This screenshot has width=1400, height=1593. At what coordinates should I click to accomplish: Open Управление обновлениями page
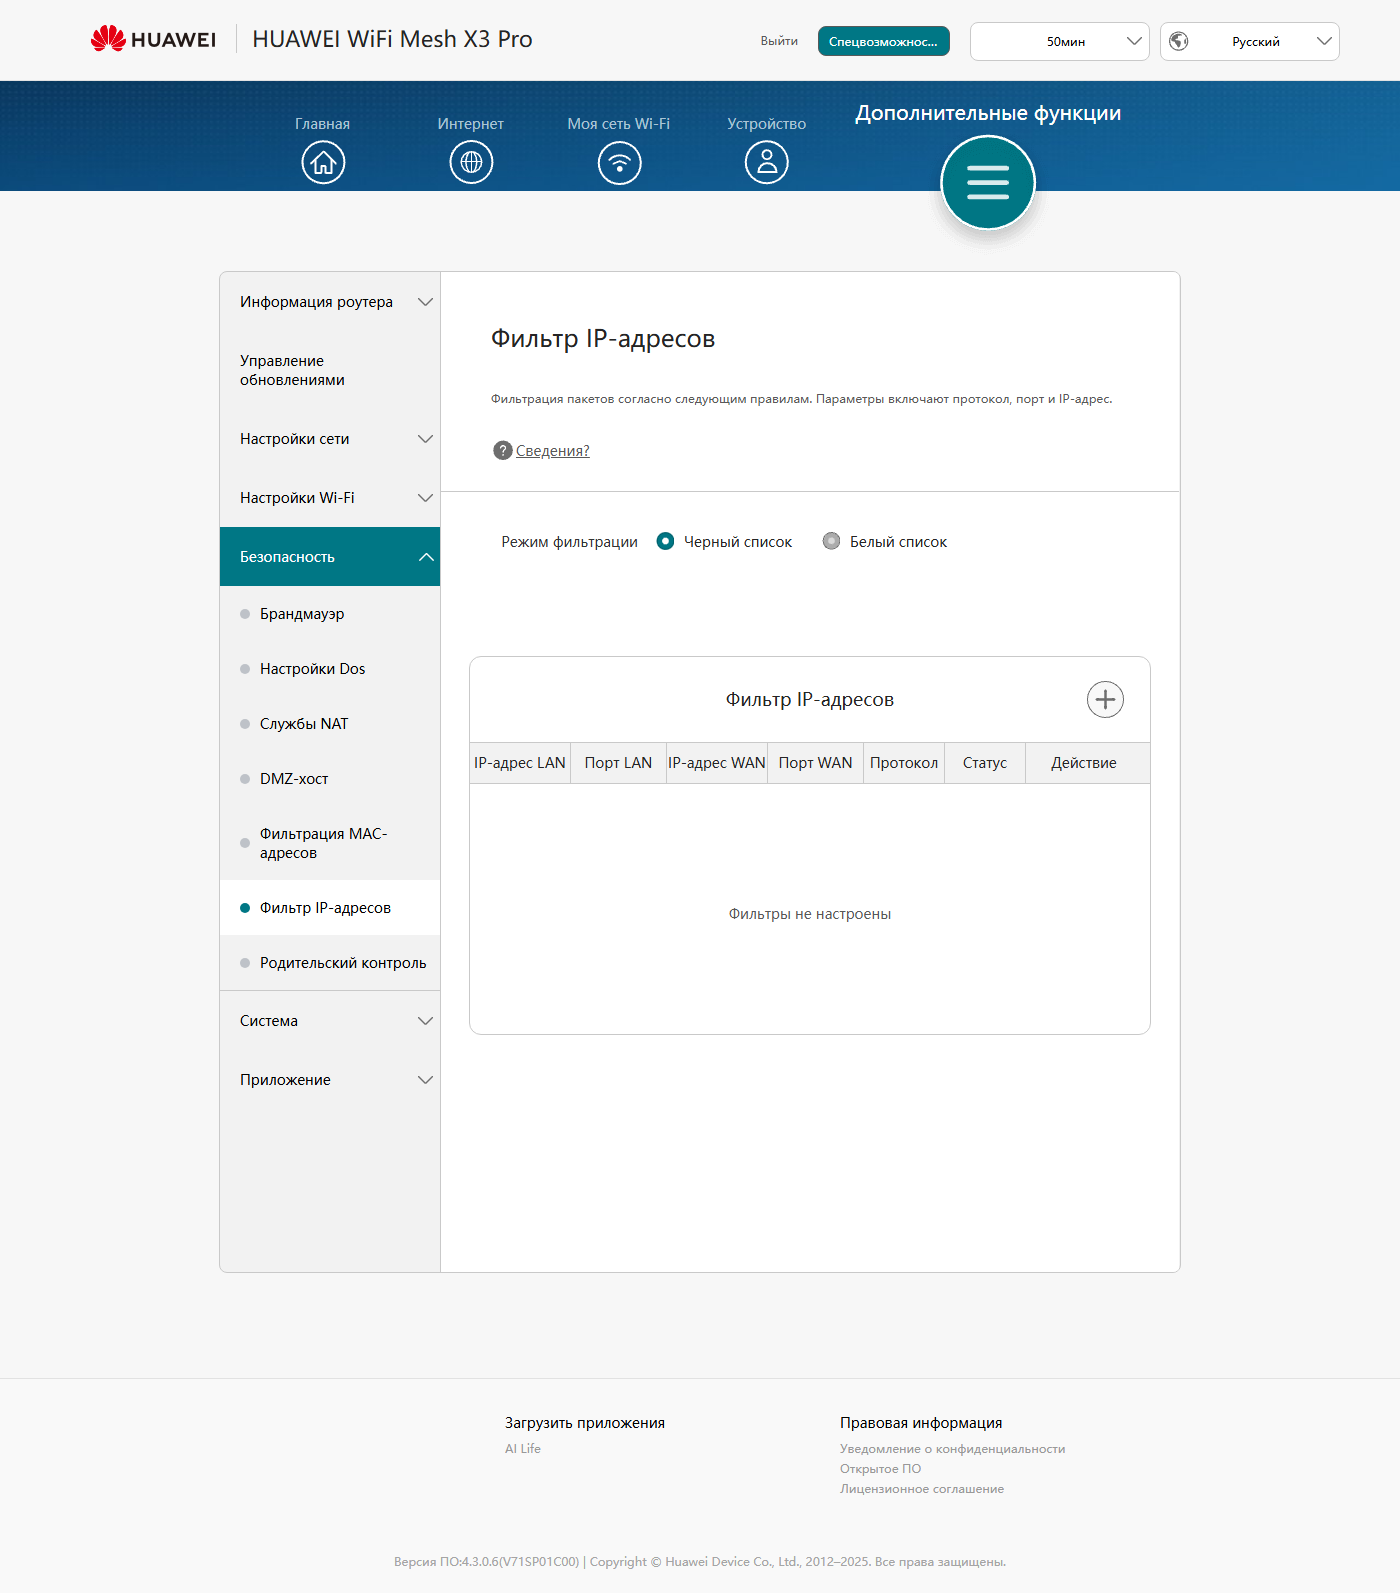click(x=330, y=370)
